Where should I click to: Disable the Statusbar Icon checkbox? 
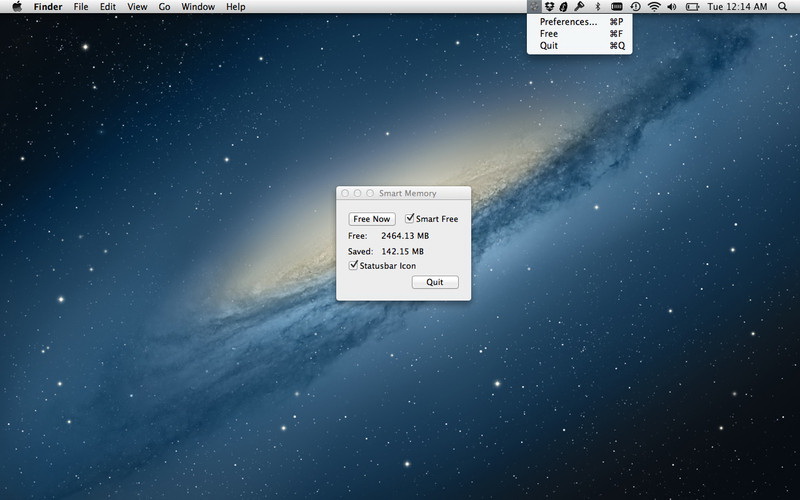[353, 266]
